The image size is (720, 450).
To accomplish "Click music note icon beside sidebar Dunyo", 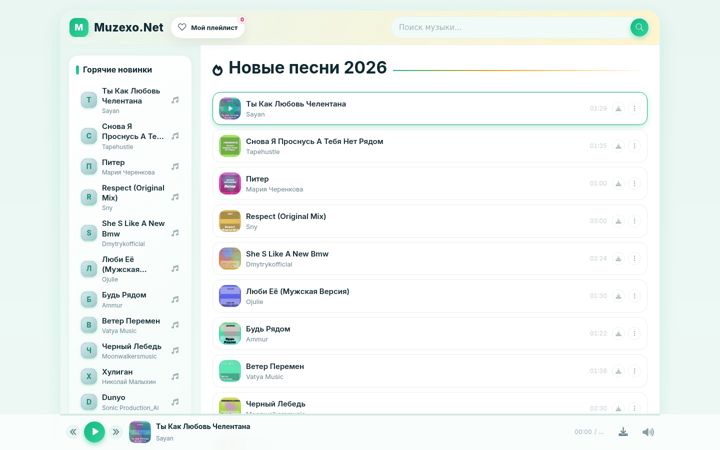I will 175,402.
